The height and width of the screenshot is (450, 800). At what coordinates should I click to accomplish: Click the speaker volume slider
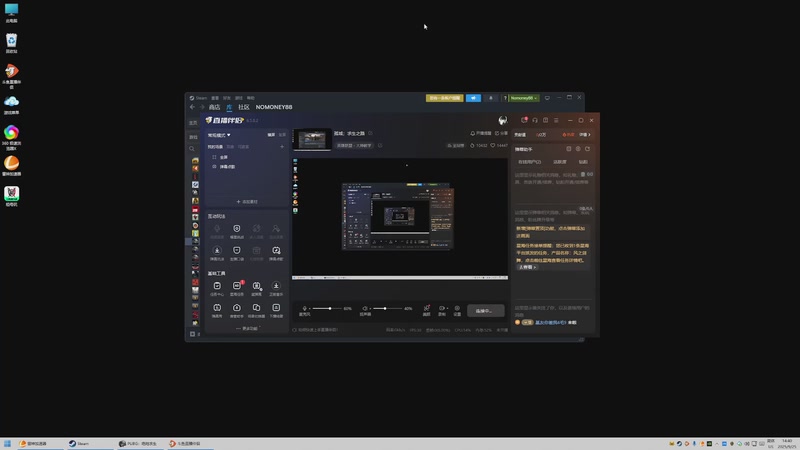[387, 309]
